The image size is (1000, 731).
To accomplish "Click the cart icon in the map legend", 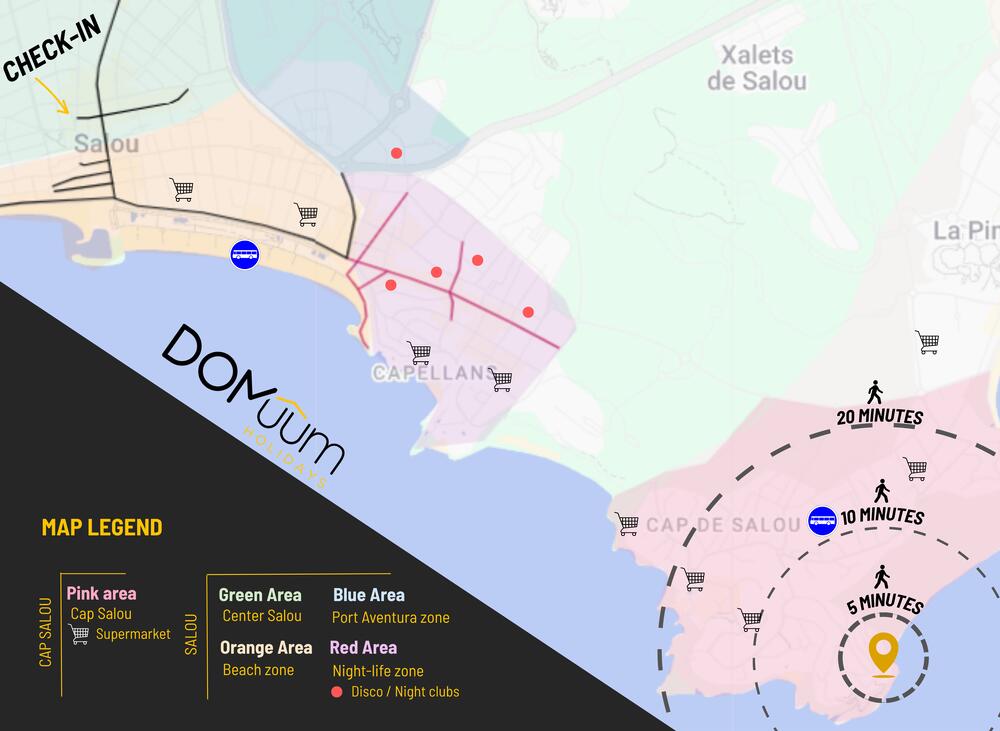I will (79, 634).
